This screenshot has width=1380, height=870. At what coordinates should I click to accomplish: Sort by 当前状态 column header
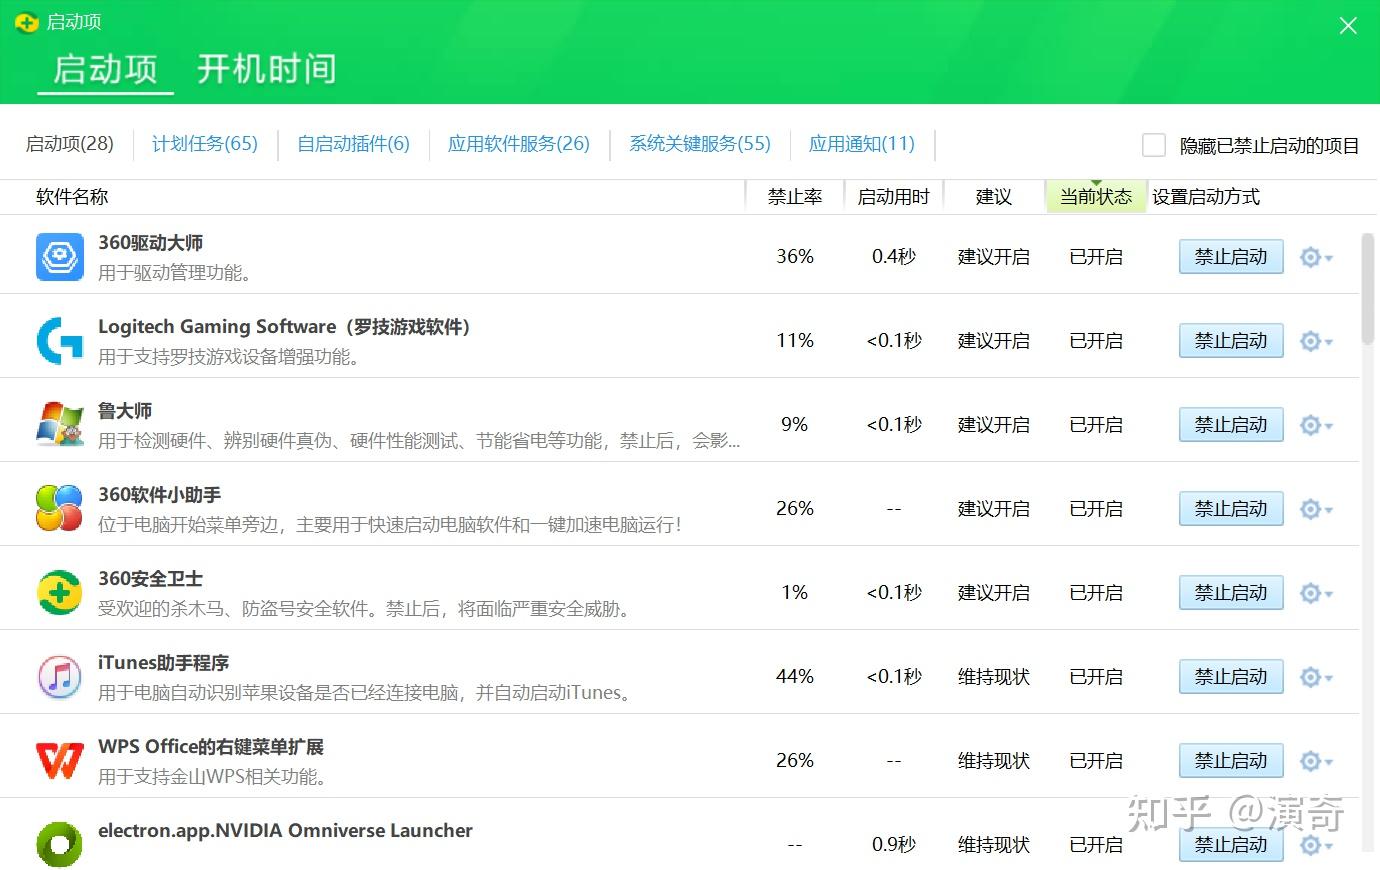pos(1096,197)
